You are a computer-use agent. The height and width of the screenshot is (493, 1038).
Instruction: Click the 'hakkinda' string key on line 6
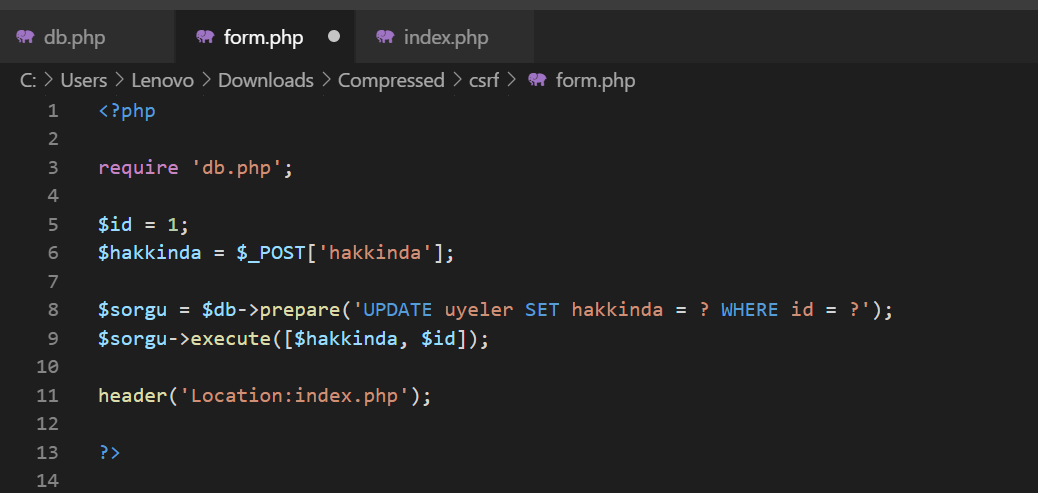click(x=375, y=253)
